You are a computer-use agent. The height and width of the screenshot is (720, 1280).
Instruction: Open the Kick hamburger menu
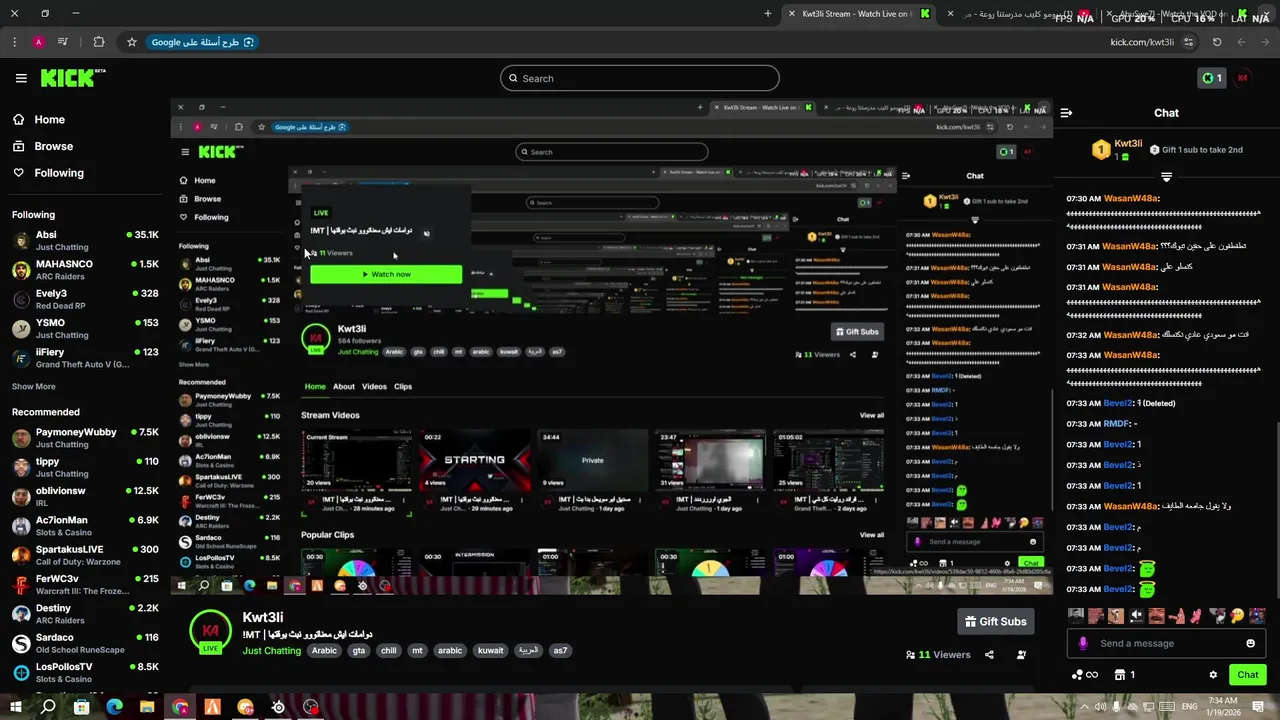coord(21,78)
